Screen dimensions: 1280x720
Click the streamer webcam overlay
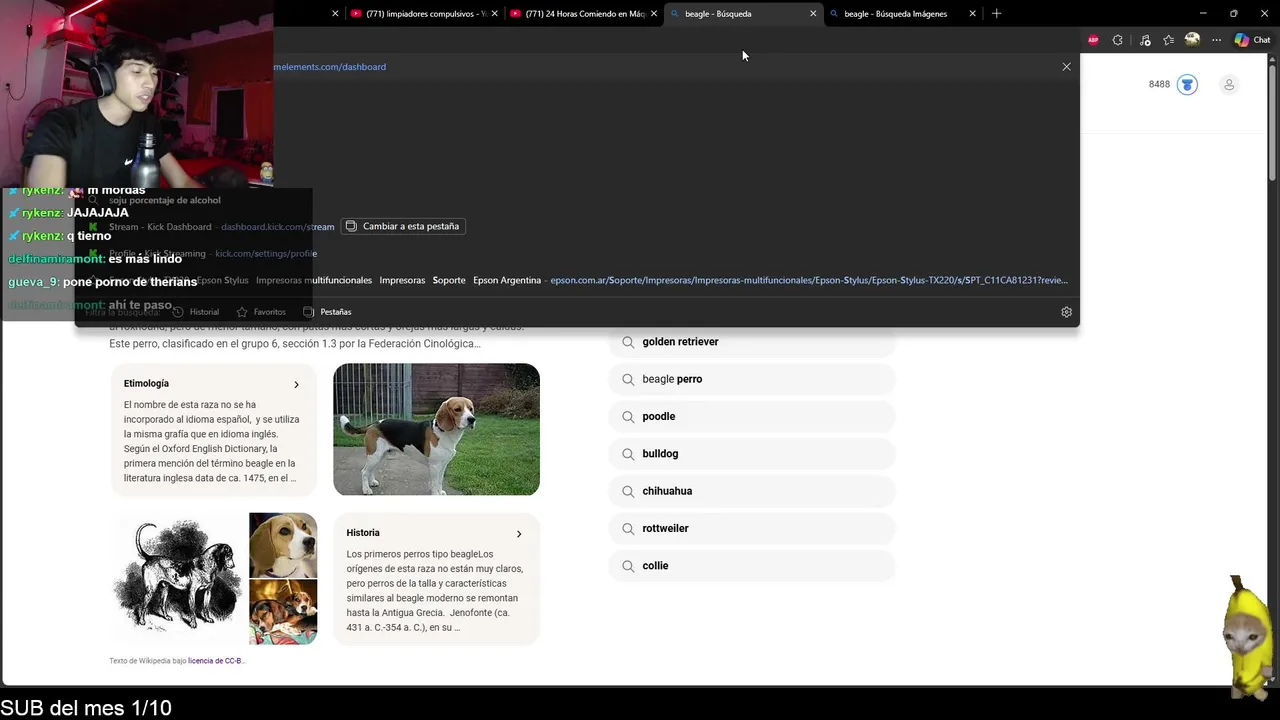tap(136, 93)
